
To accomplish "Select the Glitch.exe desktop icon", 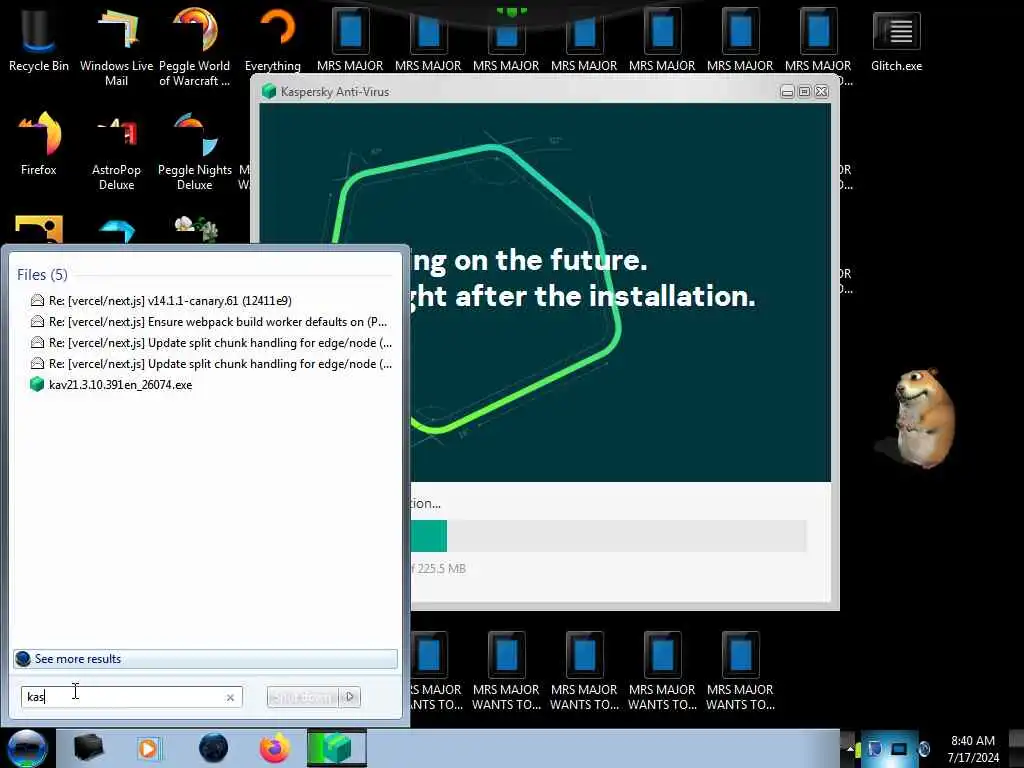I will (x=896, y=40).
